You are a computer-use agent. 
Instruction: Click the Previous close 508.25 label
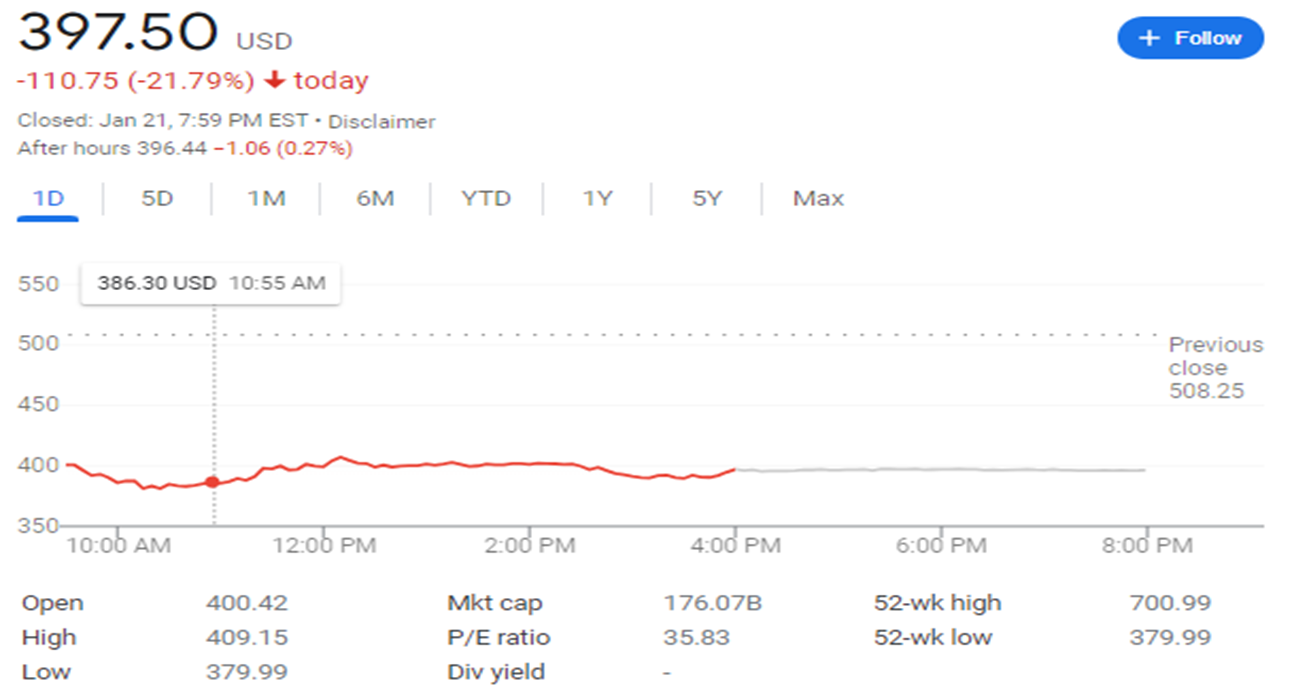point(1215,368)
